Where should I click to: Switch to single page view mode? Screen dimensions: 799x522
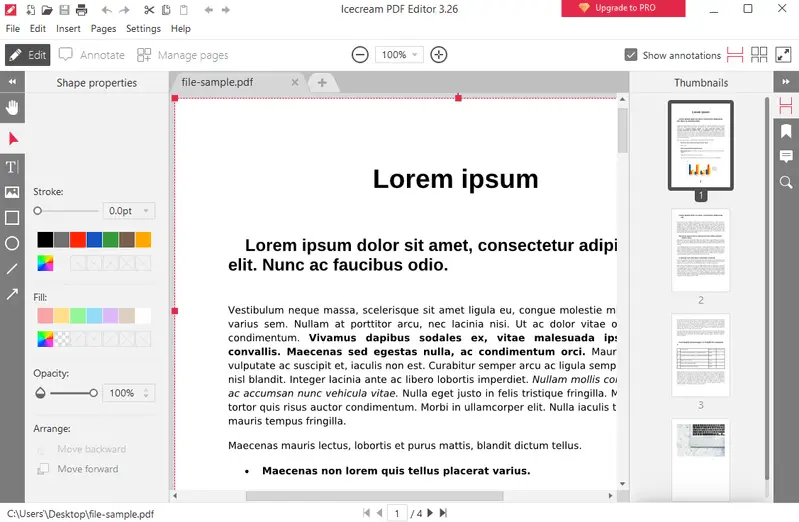[734, 55]
